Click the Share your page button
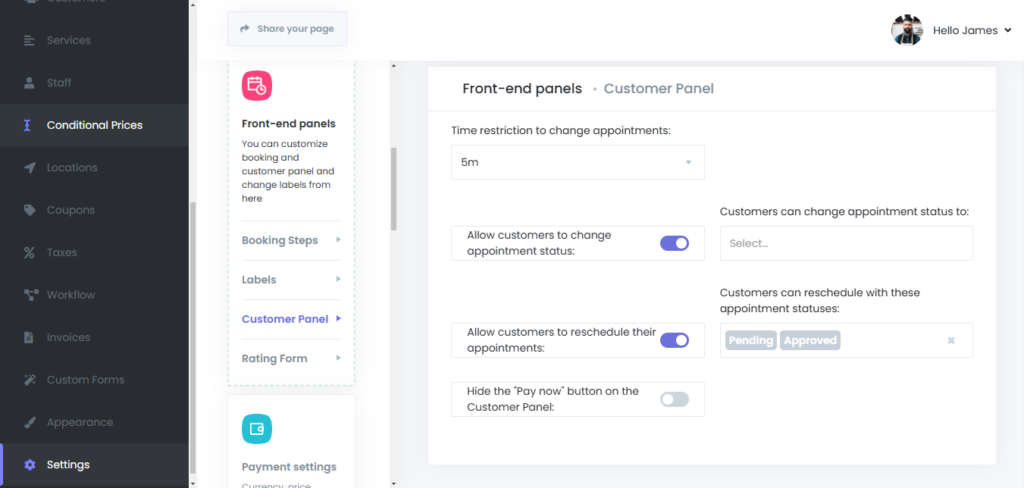Screen dimensions: 1024x488 (x=287, y=29)
